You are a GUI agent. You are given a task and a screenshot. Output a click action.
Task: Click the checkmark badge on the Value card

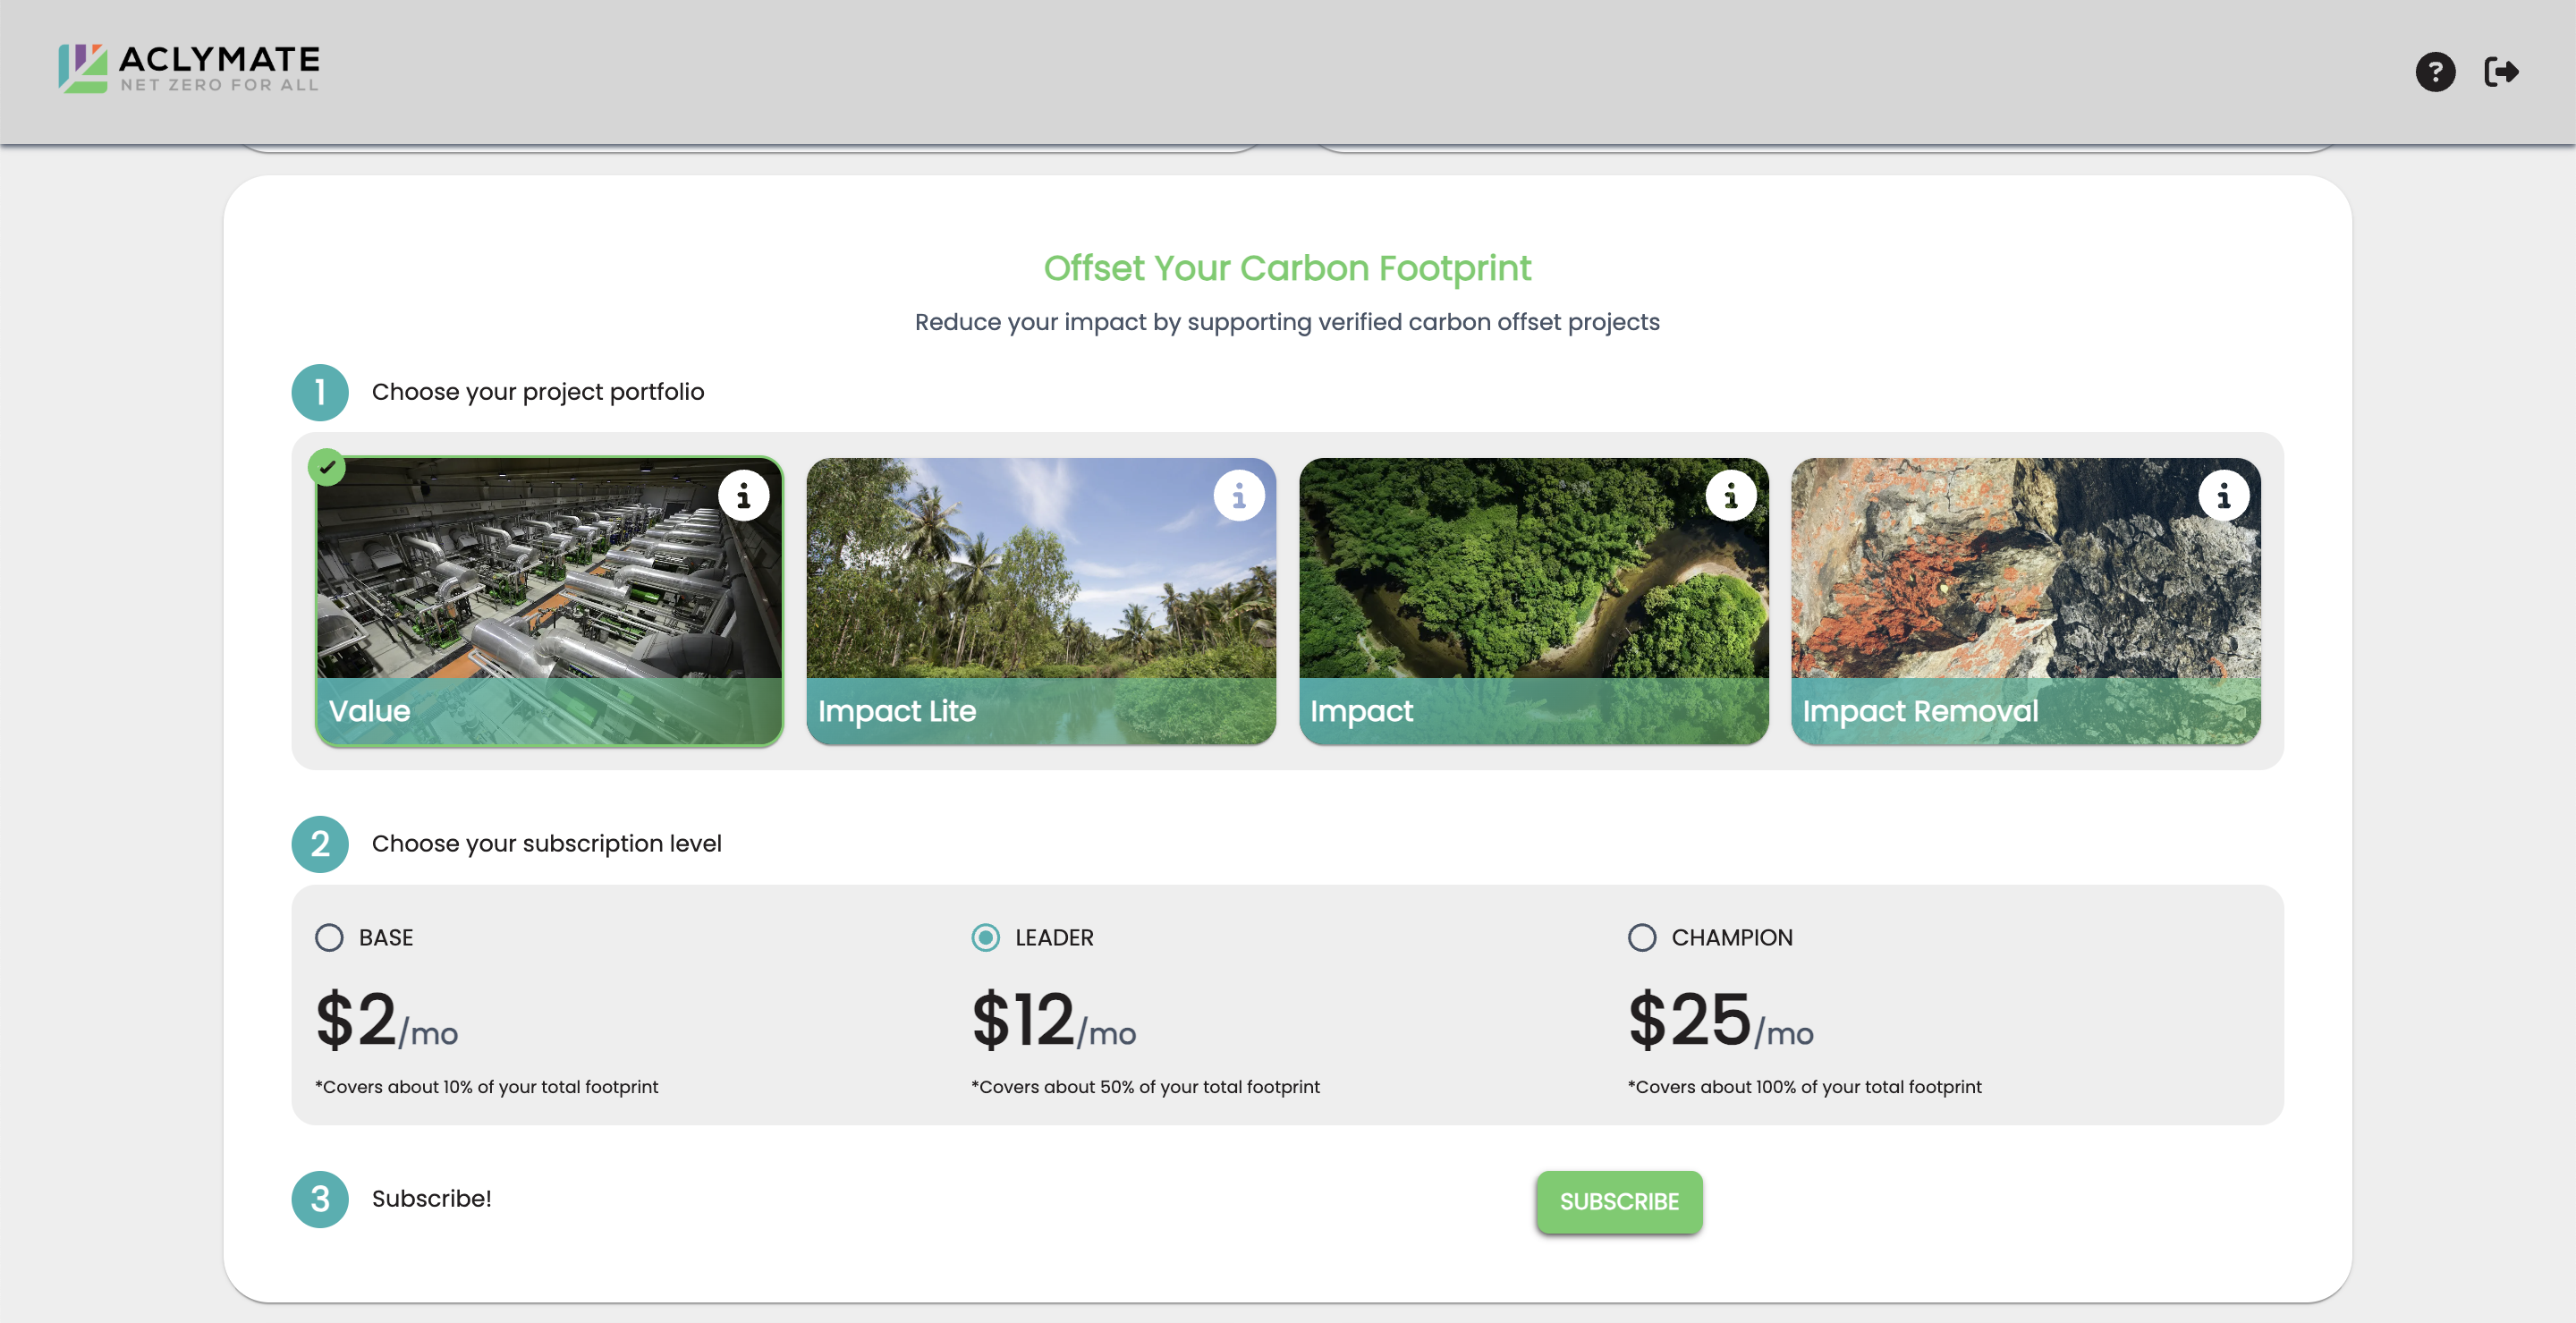click(x=328, y=466)
